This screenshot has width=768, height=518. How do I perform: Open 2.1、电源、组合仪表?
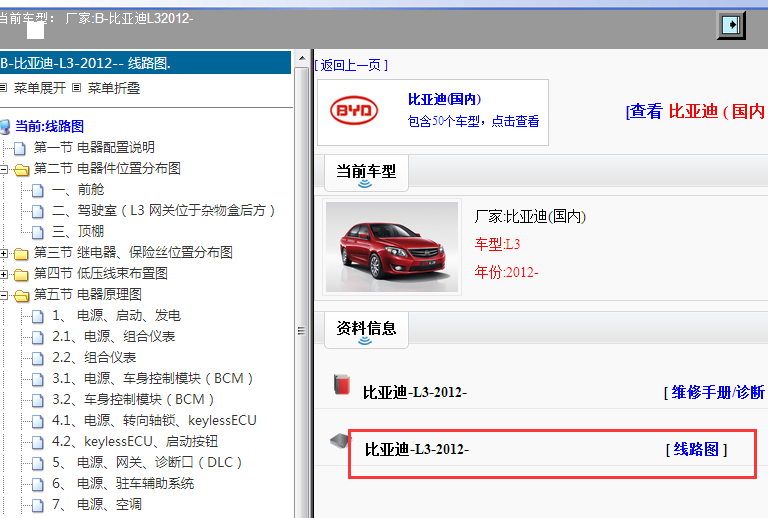coord(114,337)
